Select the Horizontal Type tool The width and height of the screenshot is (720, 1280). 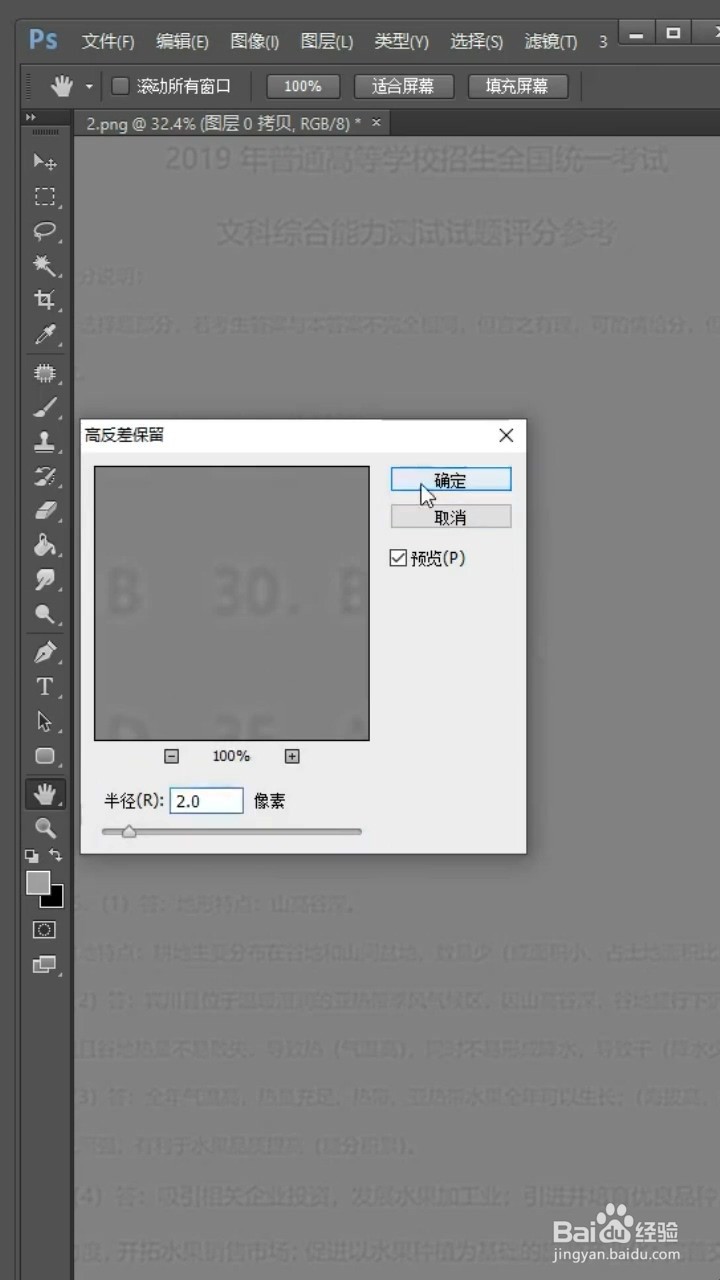click(x=44, y=687)
